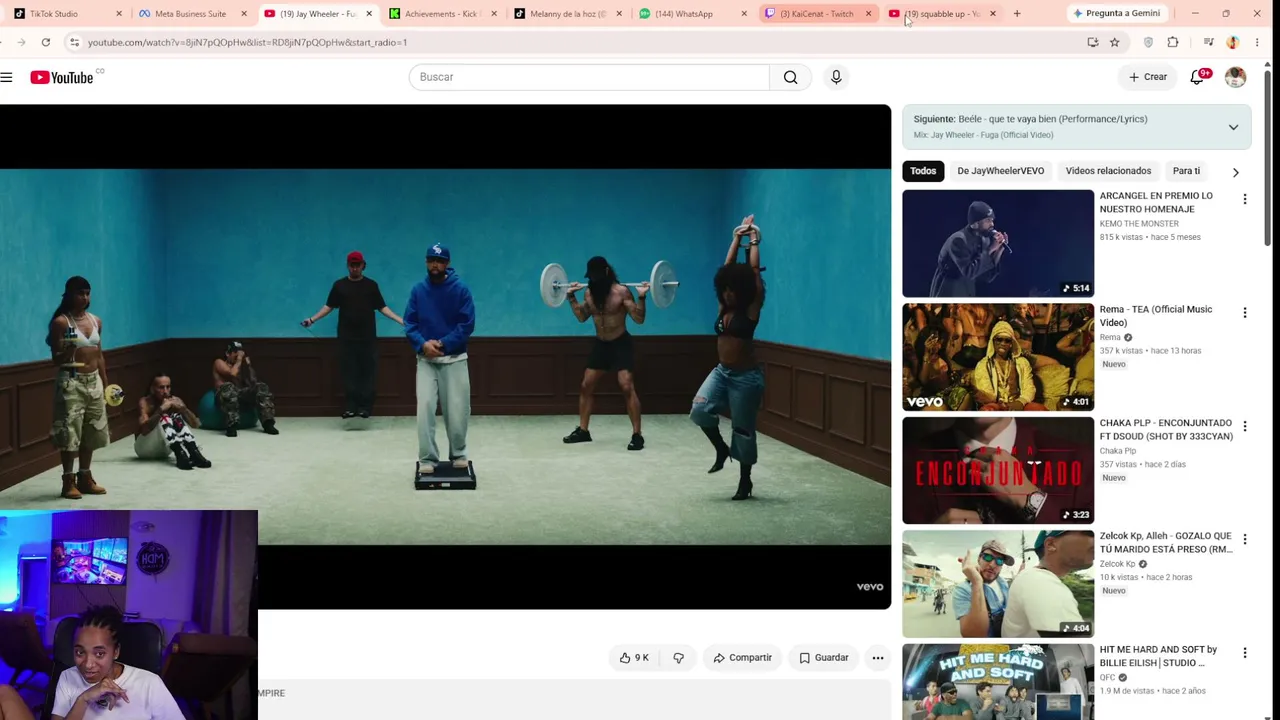The height and width of the screenshot is (720, 1280).
Task: Close the TikTok Studio tab
Action: (119, 14)
